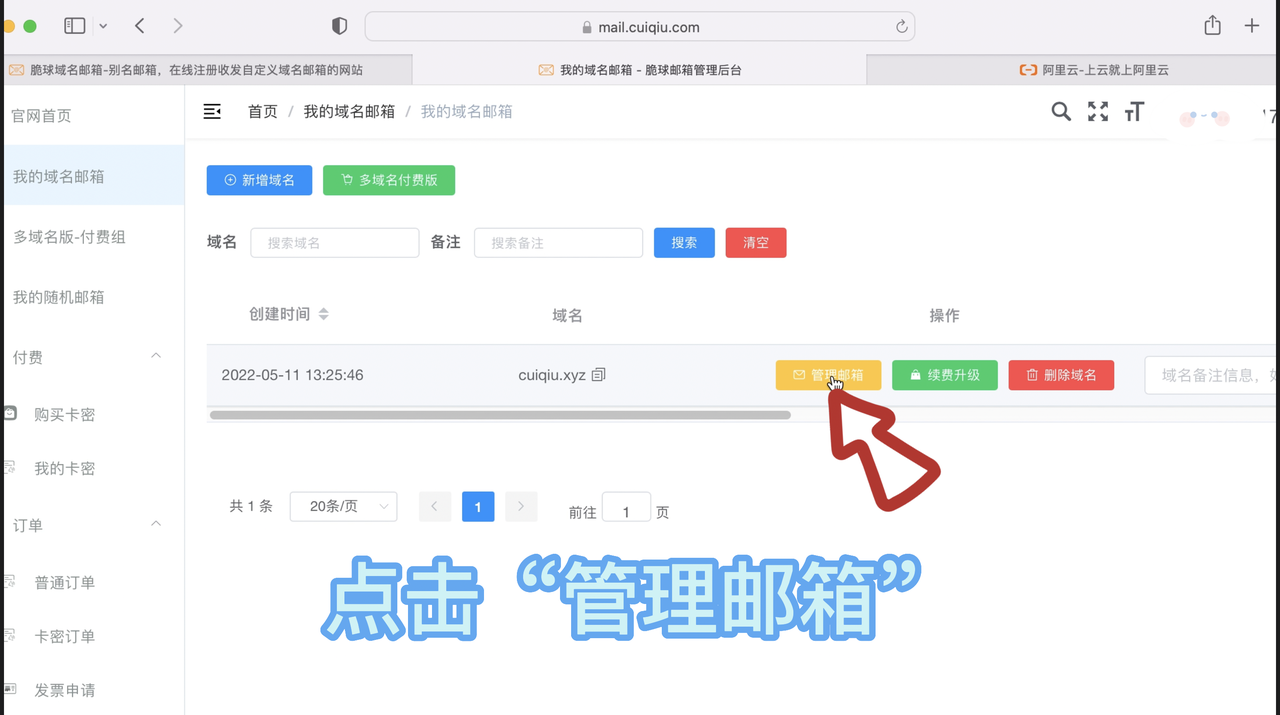
Task: Click the 首页 breadcrumb link
Action: click(x=263, y=112)
